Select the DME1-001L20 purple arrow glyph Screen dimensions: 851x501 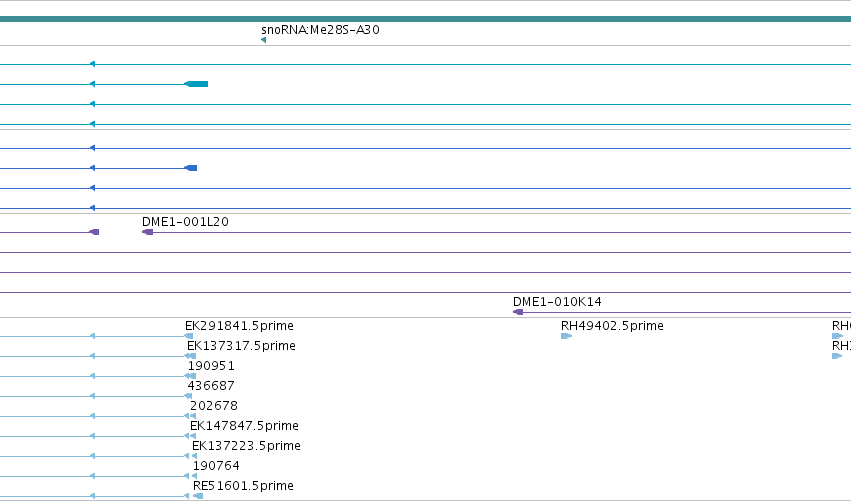pos(148,232)
